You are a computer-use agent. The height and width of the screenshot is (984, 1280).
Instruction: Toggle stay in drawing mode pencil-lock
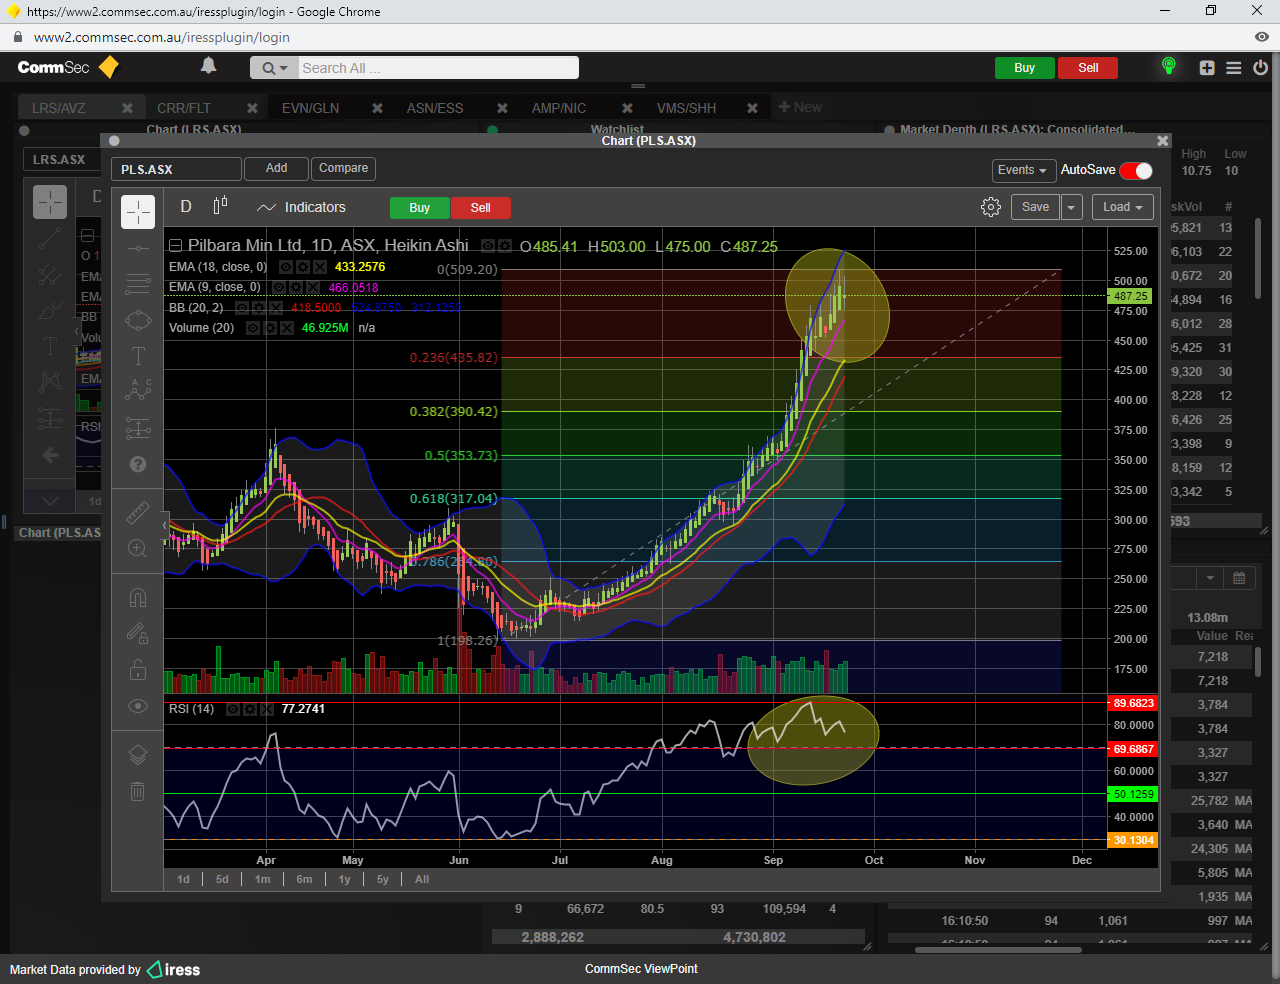pos(138,633)
